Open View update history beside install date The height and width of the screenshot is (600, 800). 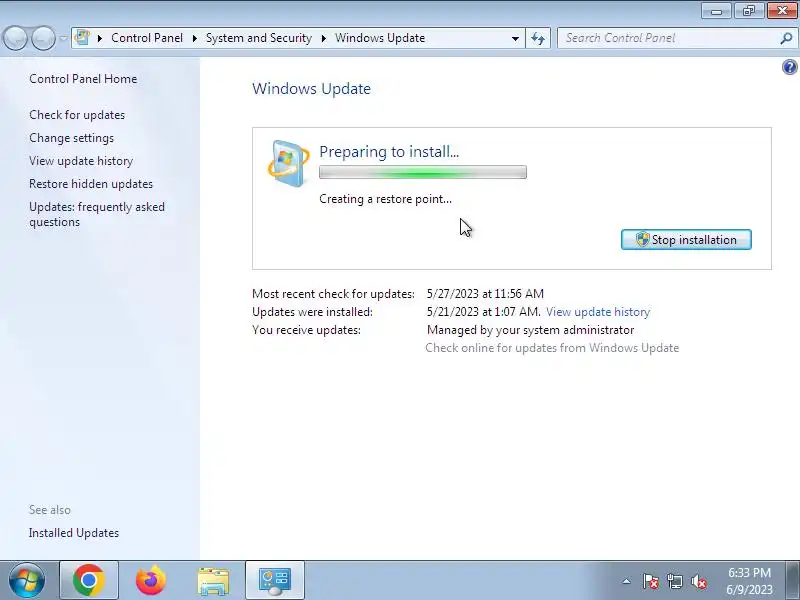[598, 312]
